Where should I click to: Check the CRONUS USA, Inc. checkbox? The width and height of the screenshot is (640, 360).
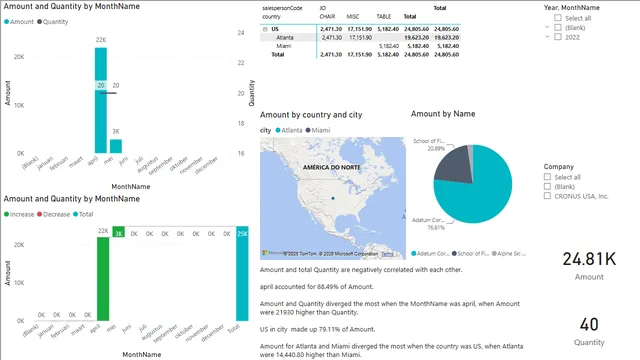547,196
